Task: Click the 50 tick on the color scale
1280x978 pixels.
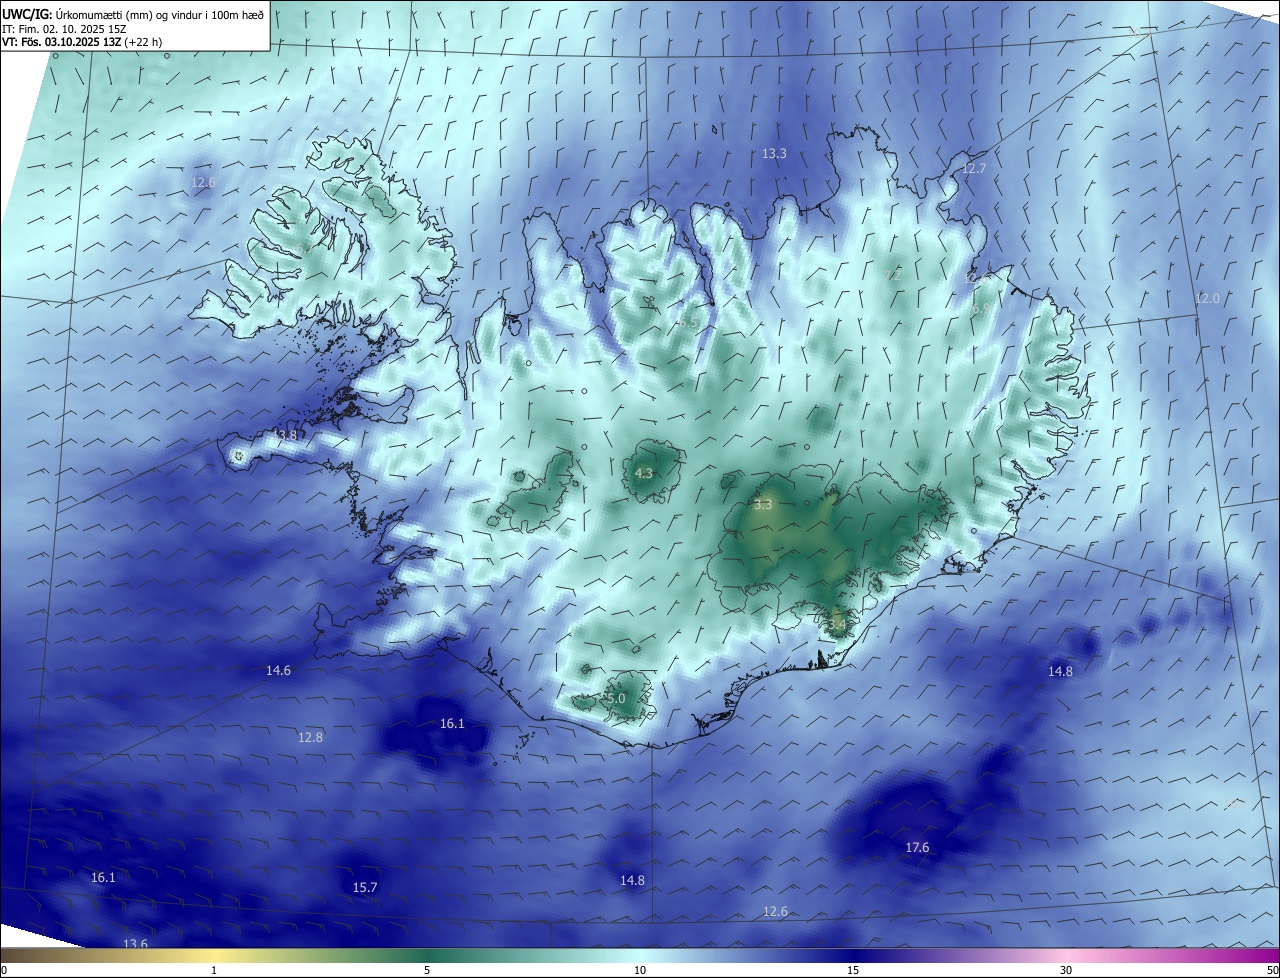Action: tap(1272, 970)
